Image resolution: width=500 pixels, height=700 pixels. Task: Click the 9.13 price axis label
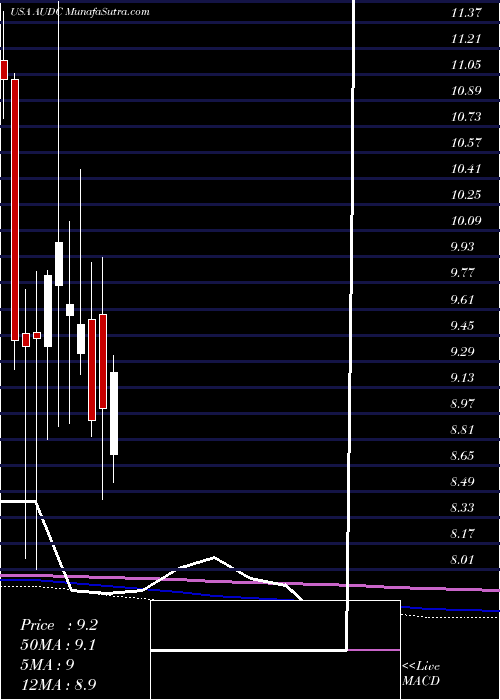pyautogui.click(x=462, y=378)
